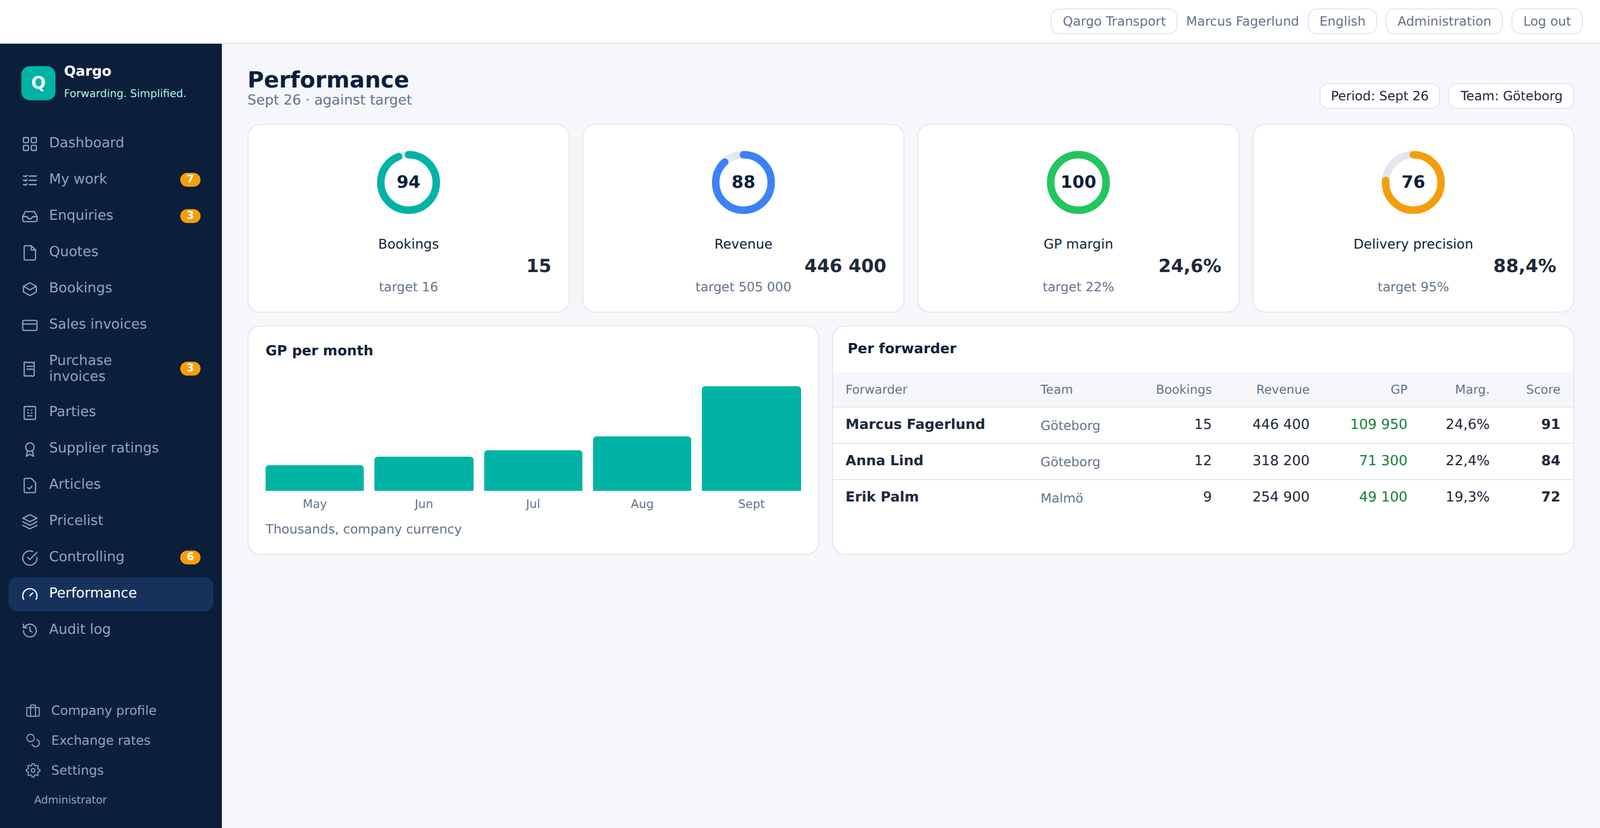Screen dimensions: 1600x828
Task: Click the Score column header
Action: coord(1543,390)
